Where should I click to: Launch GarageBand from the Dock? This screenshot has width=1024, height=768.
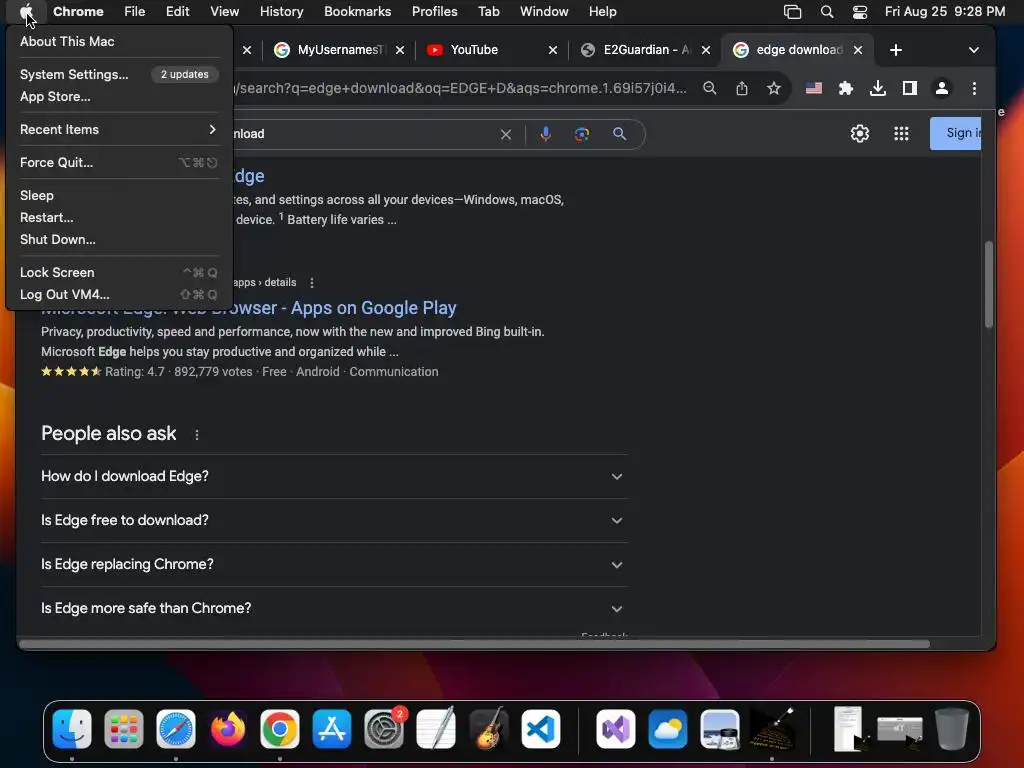click(488, 729)
